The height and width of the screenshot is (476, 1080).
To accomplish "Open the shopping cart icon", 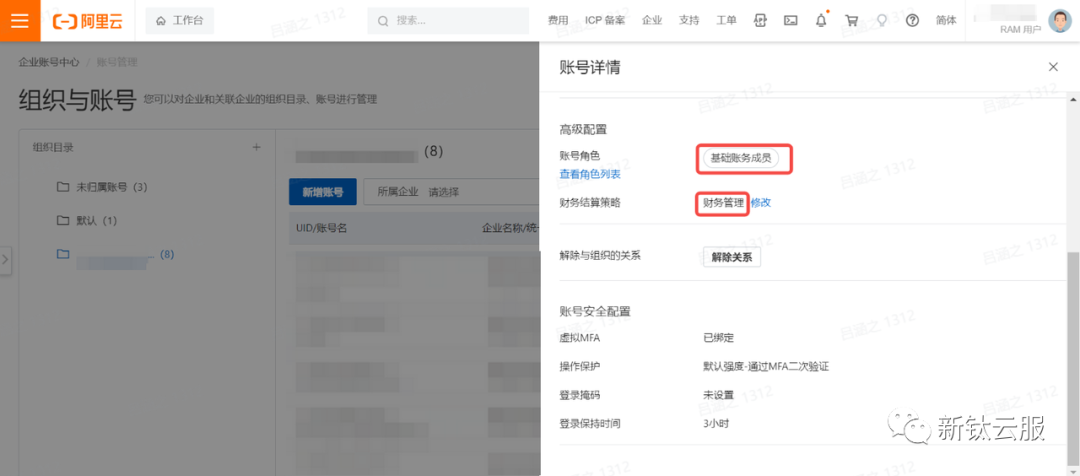I will tap(851, 21).
